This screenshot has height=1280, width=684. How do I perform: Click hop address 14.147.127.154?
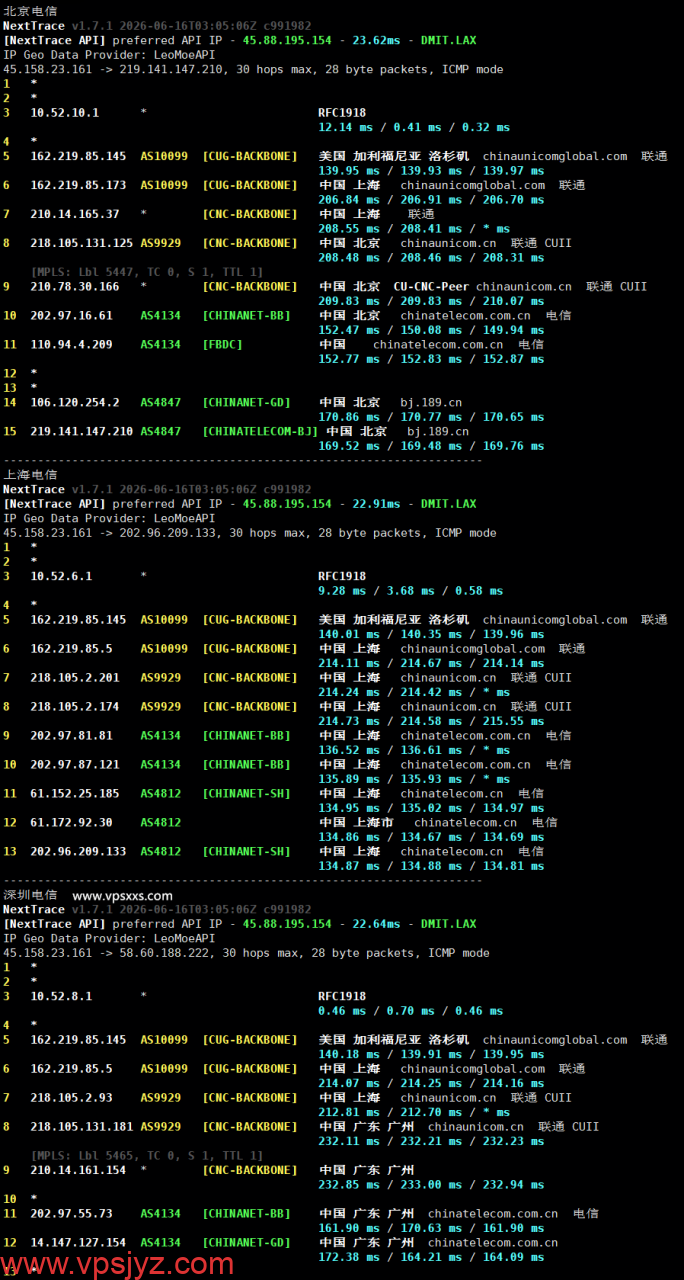click(x=79, y=1242)
